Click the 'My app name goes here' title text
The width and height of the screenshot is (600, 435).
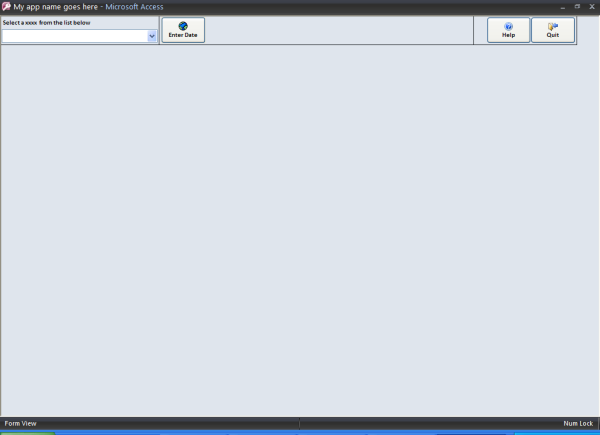55,7
